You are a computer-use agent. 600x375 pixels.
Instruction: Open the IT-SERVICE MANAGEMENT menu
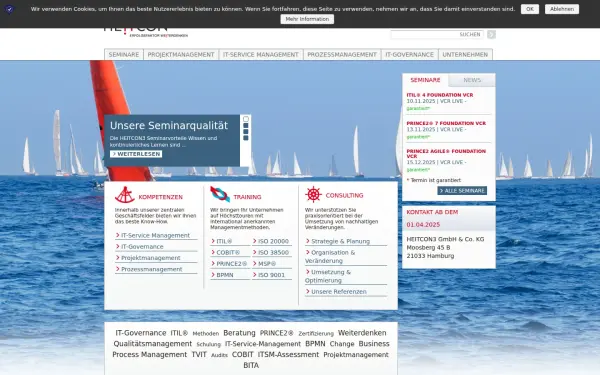click(261, 55)
